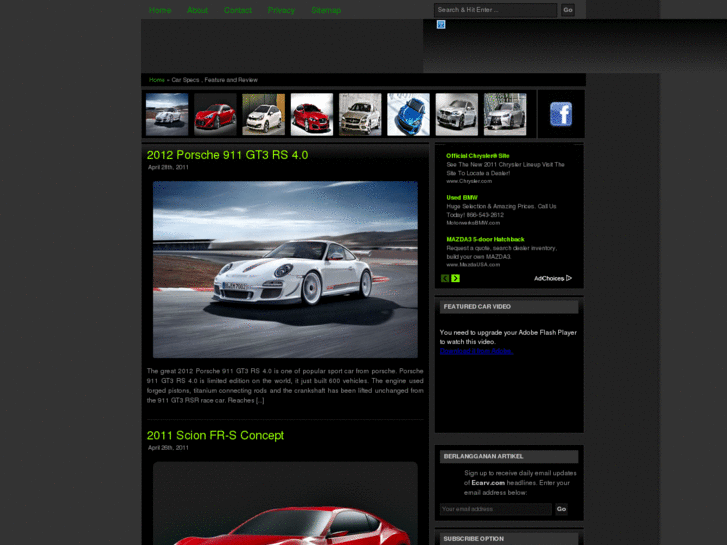Click the red Scion FR-S article image
This screenshot has height=545, width=727.
[285, 503]
